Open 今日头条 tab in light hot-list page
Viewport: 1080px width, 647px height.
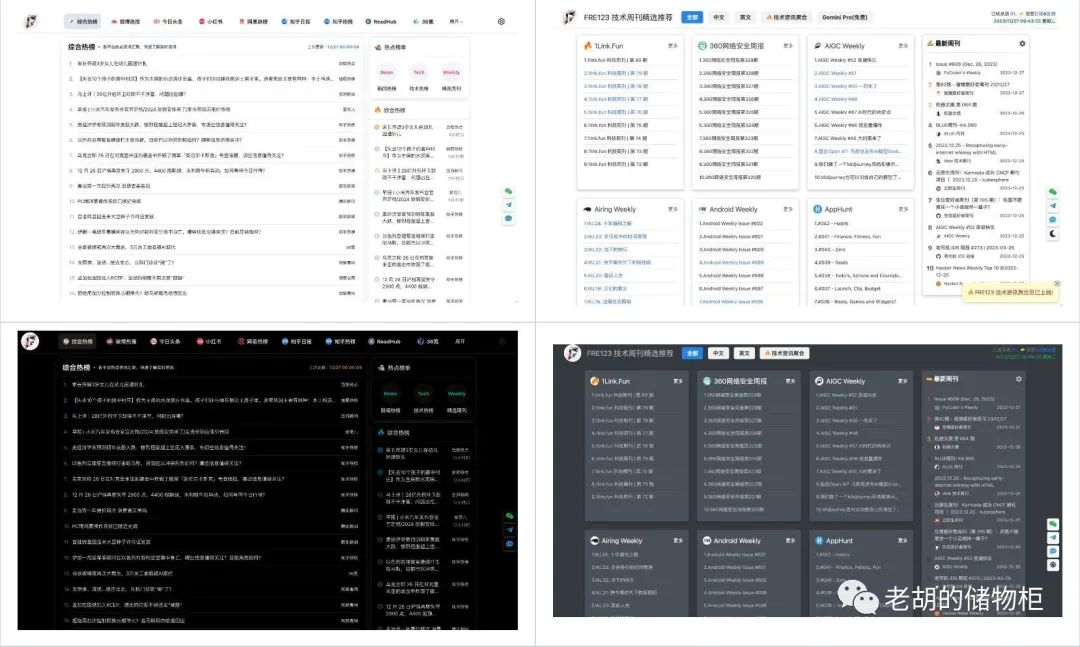[167, 21]
